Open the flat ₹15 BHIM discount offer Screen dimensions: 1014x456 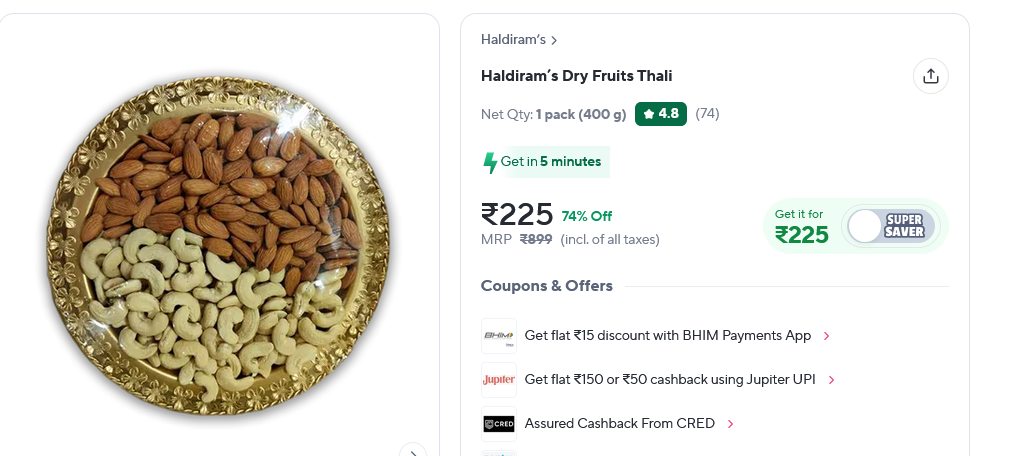pyautogui.click(x=667, y=336)
